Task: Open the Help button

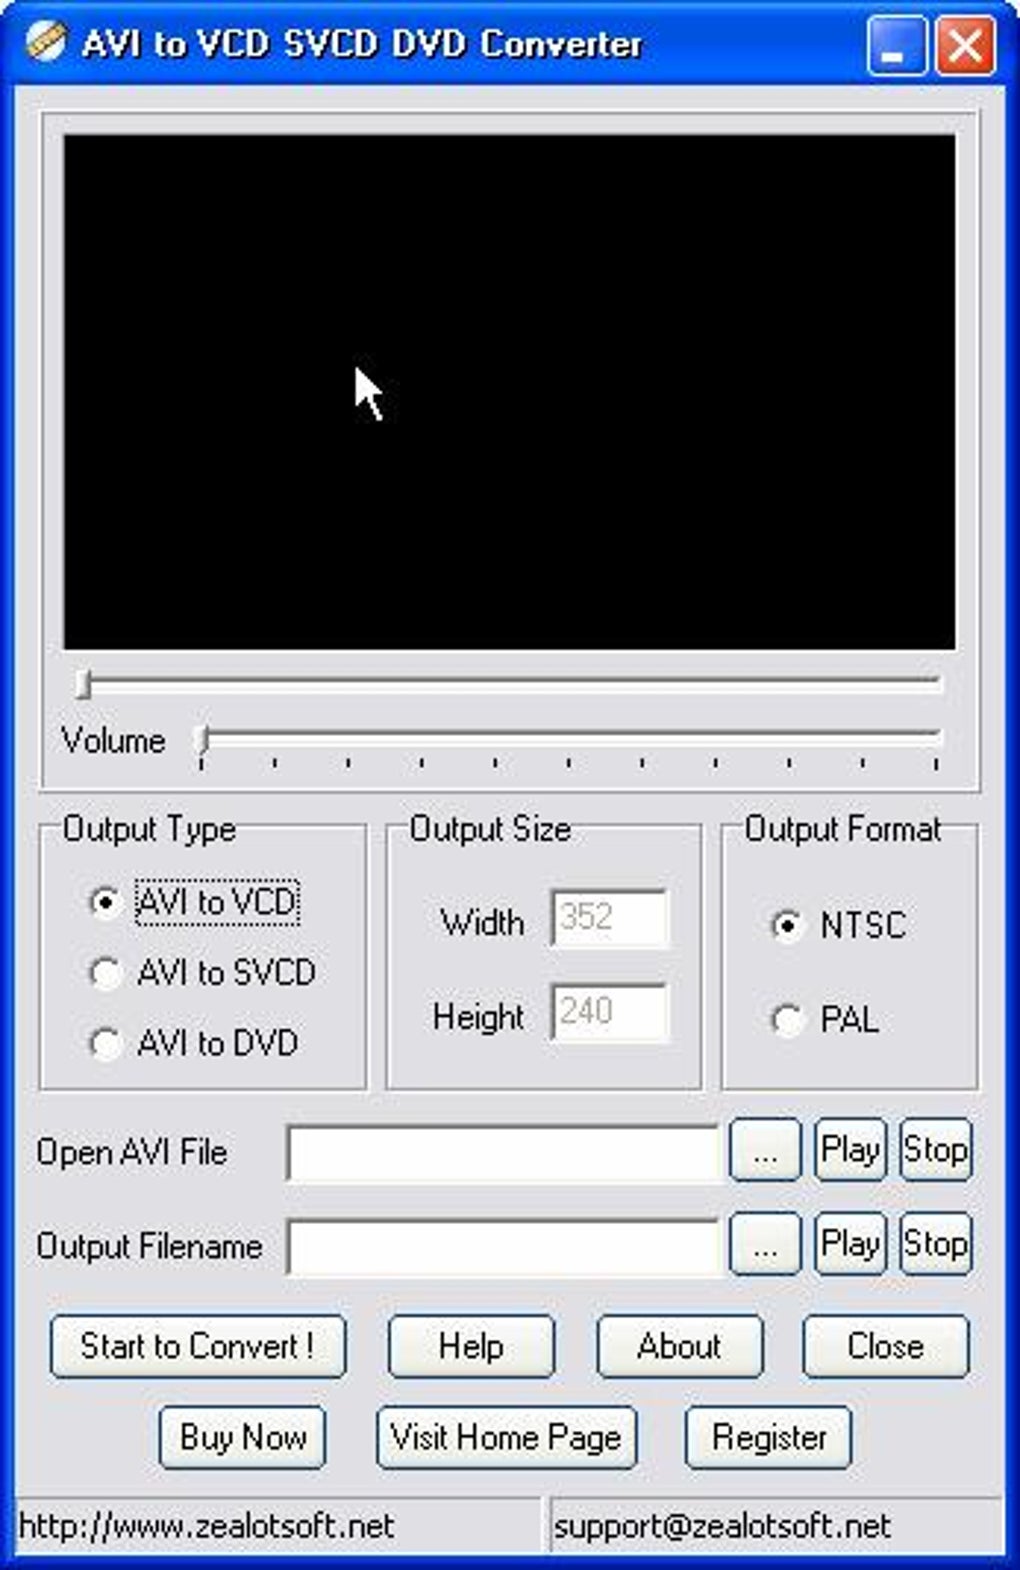Action: pos(471,1347)
